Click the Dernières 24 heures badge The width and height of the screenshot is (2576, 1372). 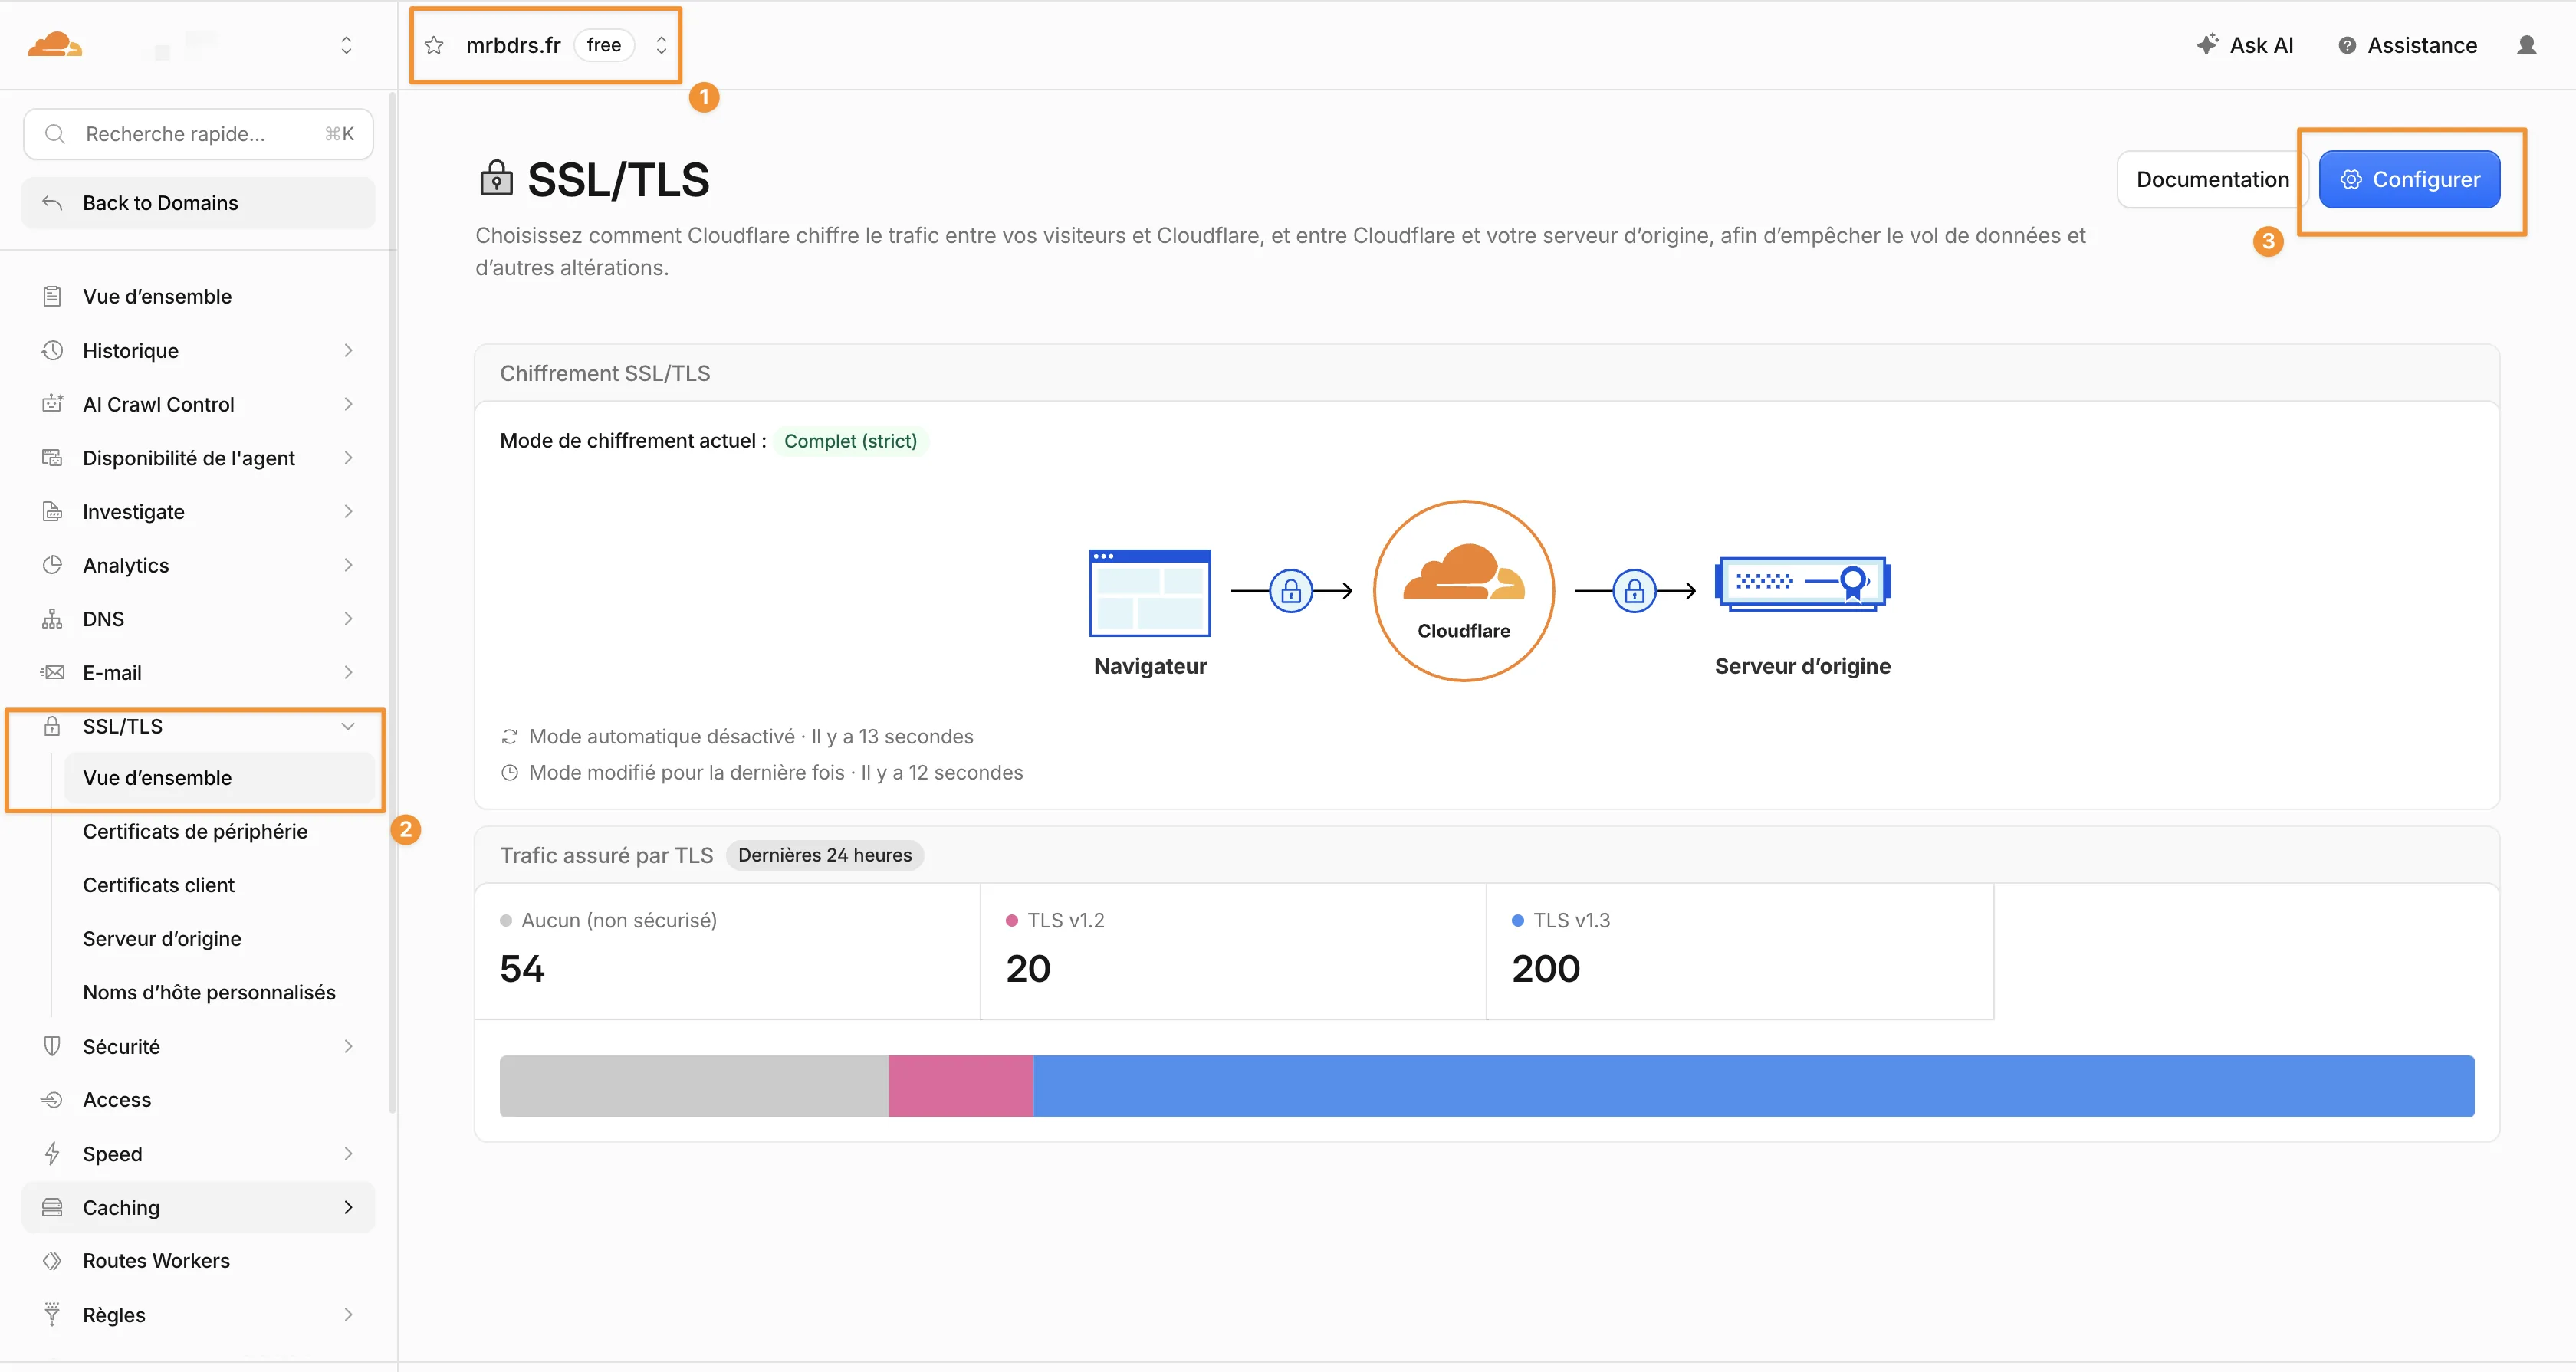click(x=825, y=856)
